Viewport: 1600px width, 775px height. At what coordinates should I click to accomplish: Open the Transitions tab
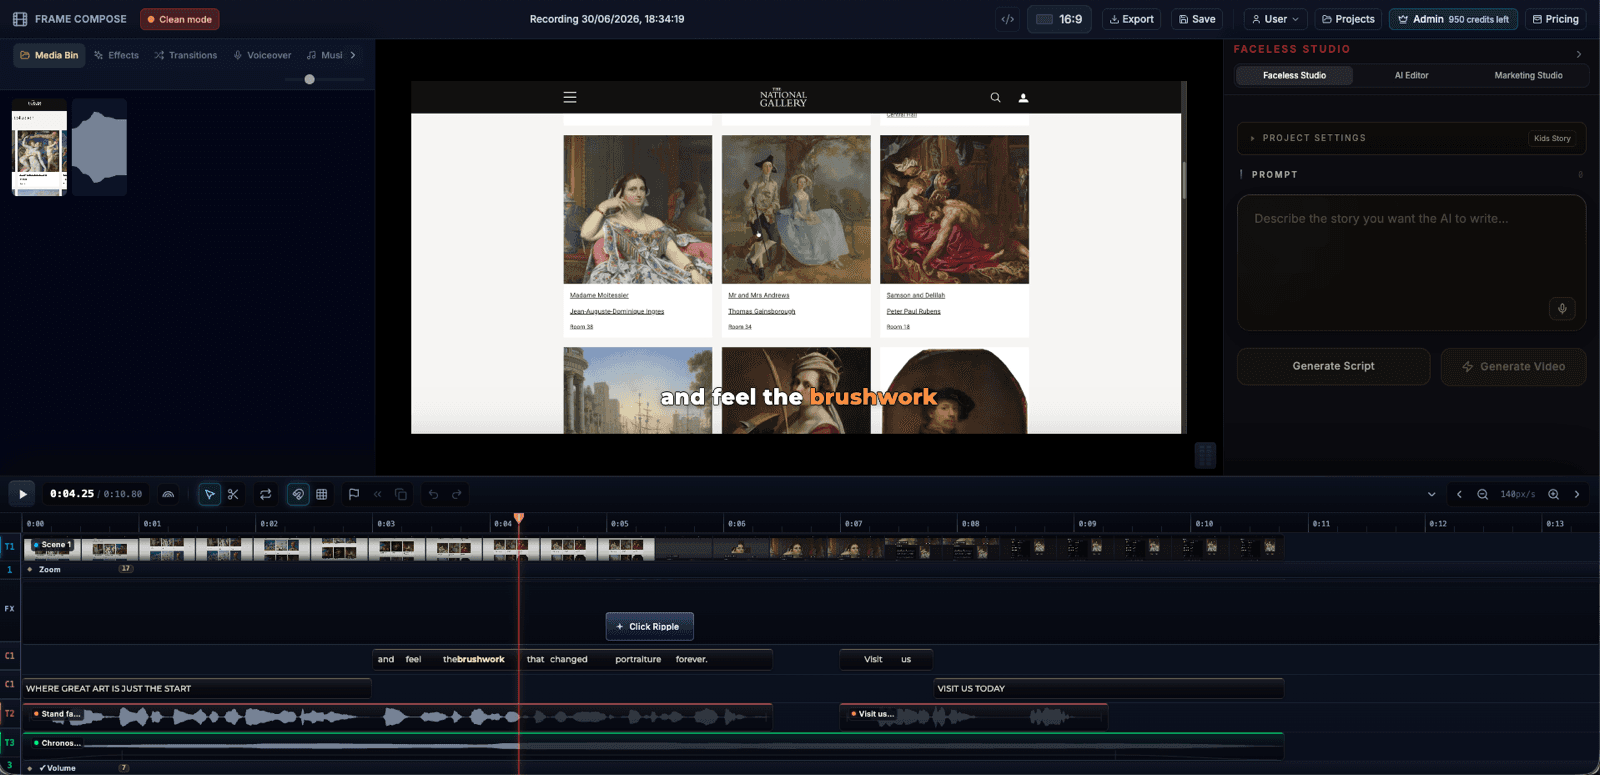186,55
